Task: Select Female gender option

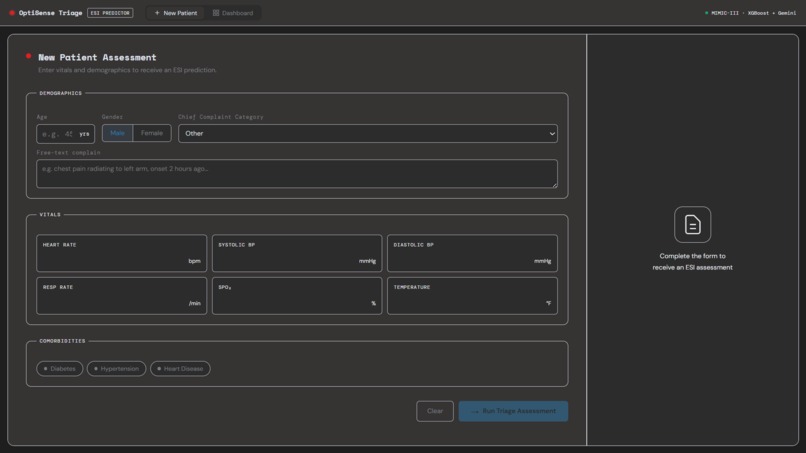Action: (152, 133)
